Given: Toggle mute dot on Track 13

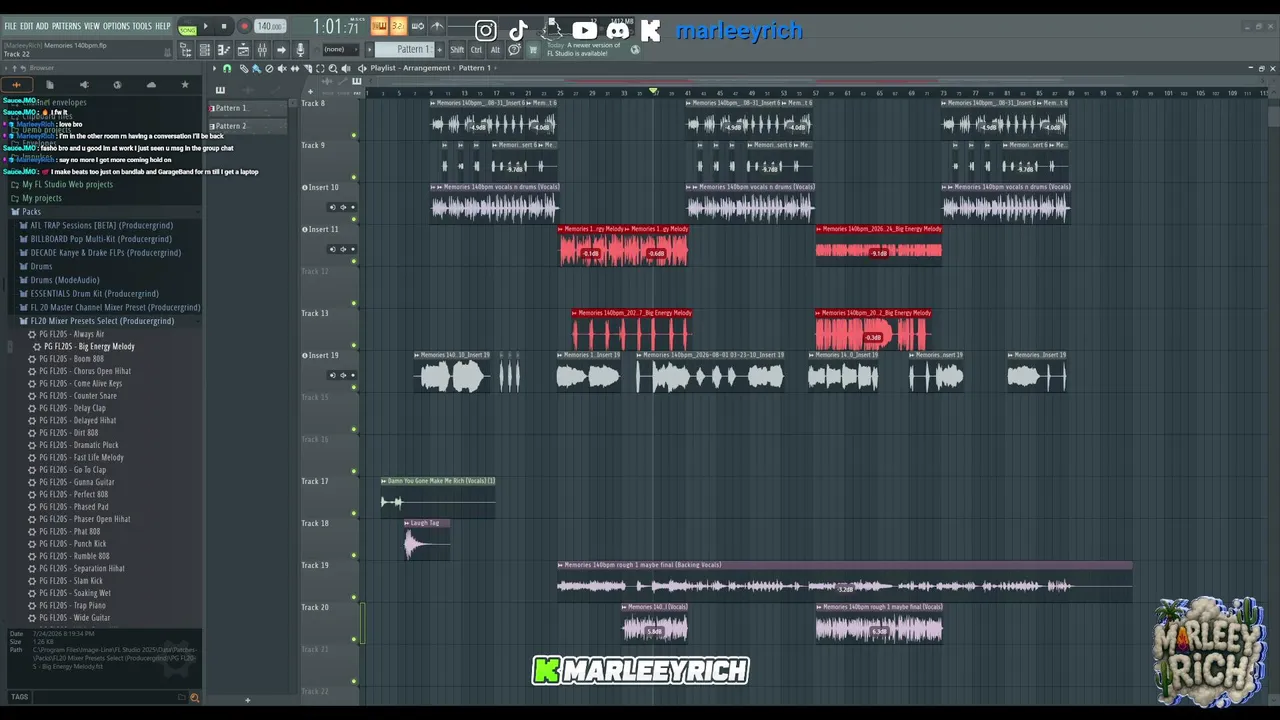Looking at the screenshot, I should [x=354, y=345].
